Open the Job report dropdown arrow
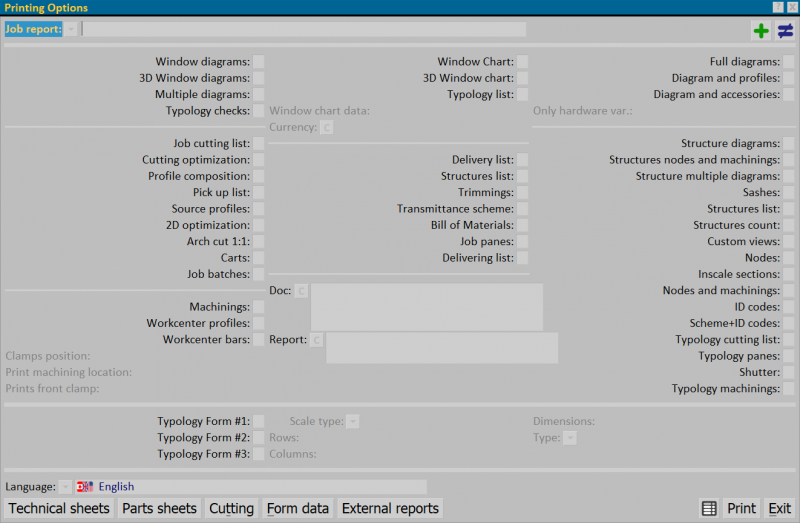The width and height of the screenshot is (800, 523). pos(71,29)
